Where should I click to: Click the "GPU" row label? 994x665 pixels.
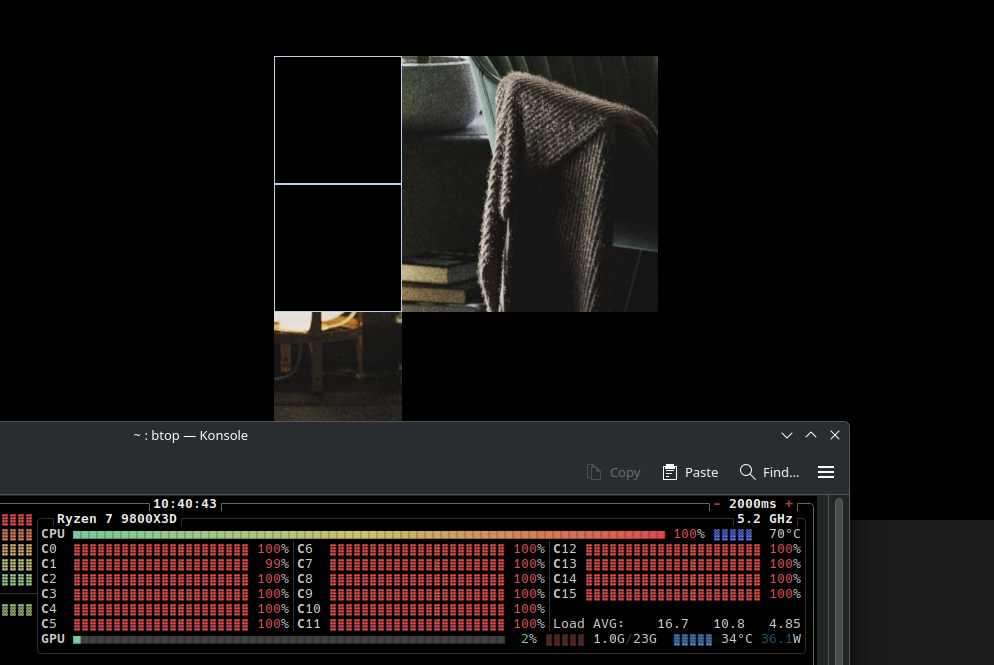pos(53,639)
